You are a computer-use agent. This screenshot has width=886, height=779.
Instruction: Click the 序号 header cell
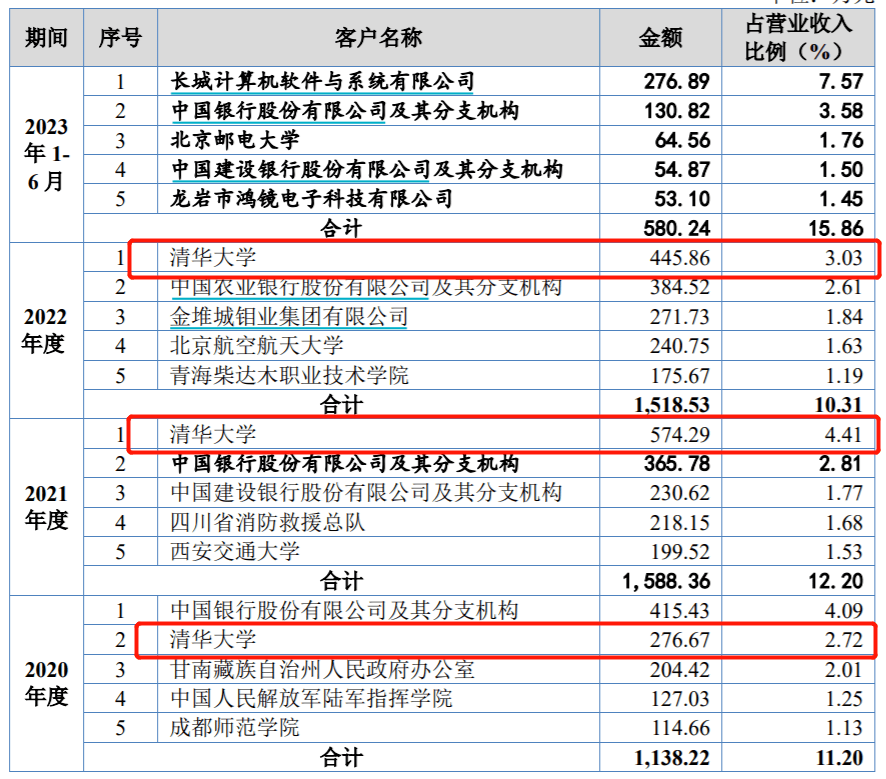(120, 38)
